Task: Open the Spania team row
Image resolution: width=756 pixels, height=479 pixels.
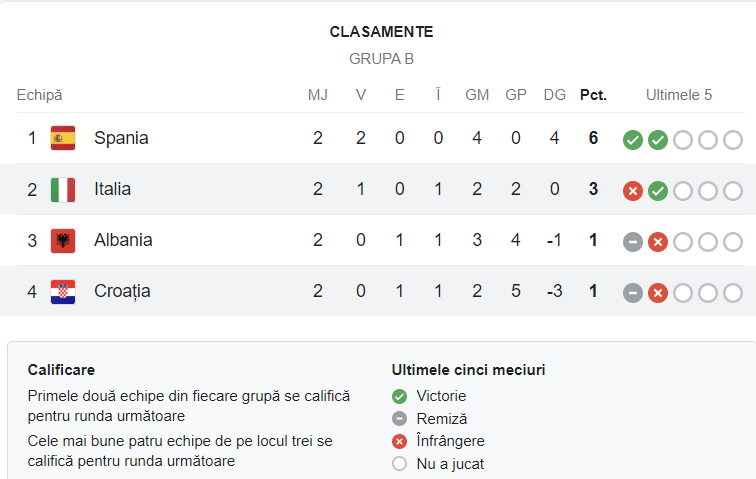Action: tap(378, 138)
